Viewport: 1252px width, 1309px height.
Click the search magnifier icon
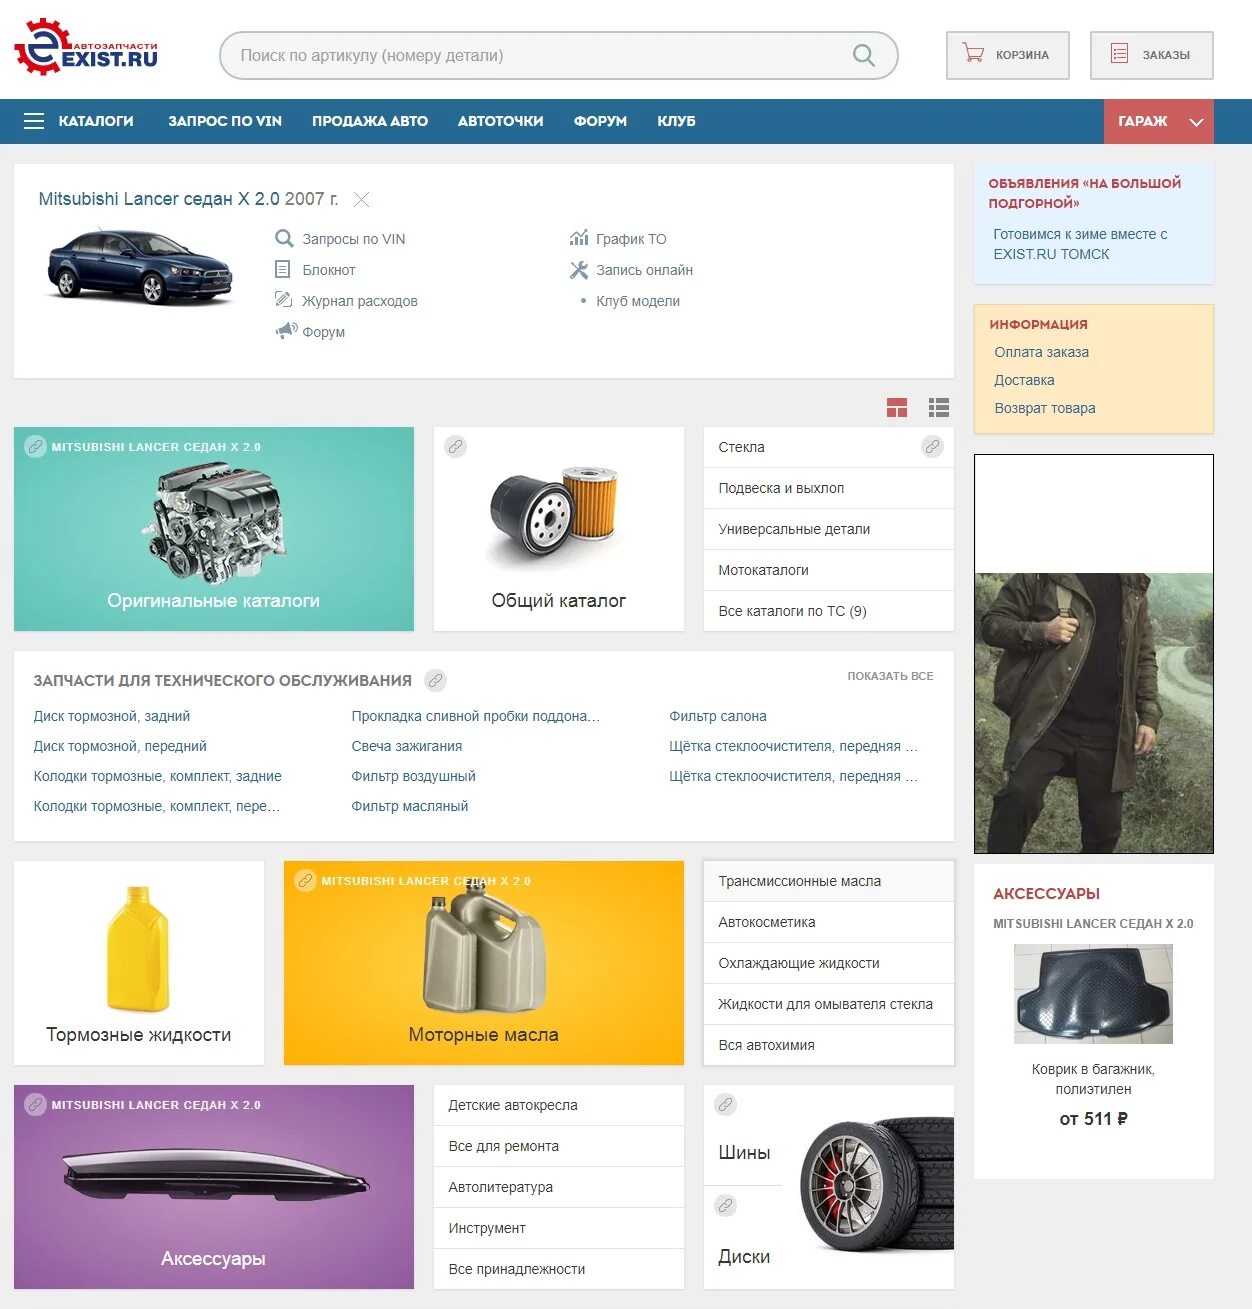(864, 55)
